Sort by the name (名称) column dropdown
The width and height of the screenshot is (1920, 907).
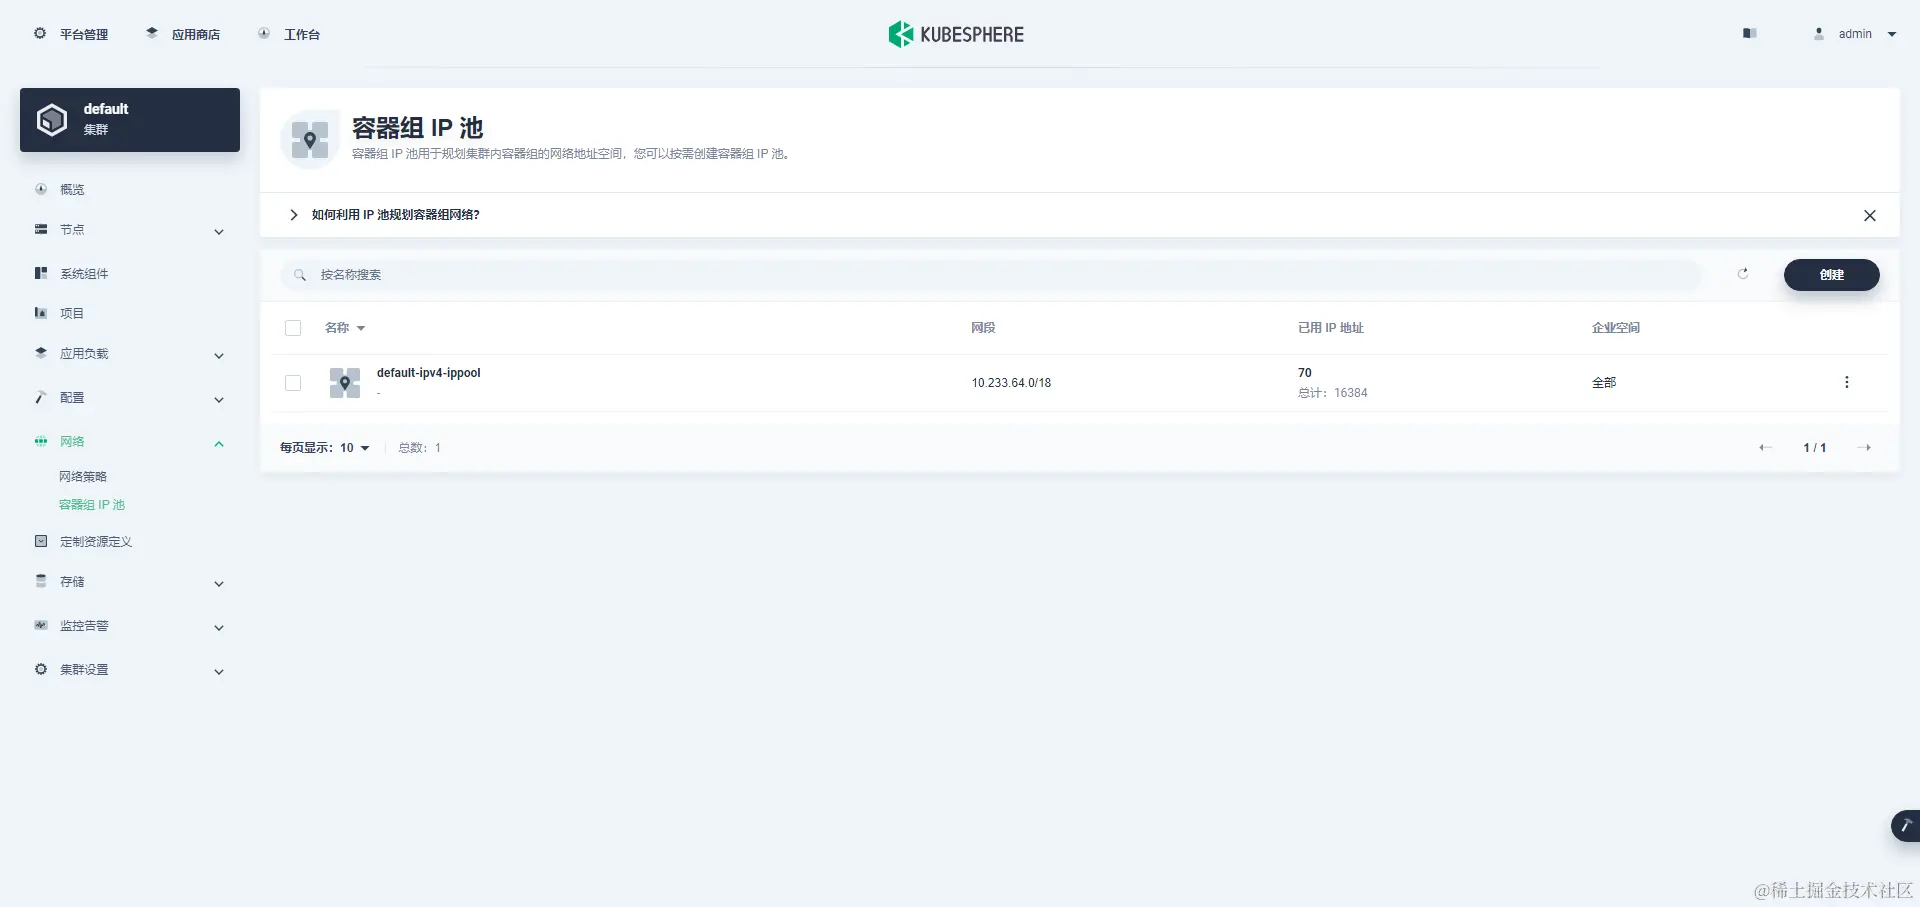[345, 328]
